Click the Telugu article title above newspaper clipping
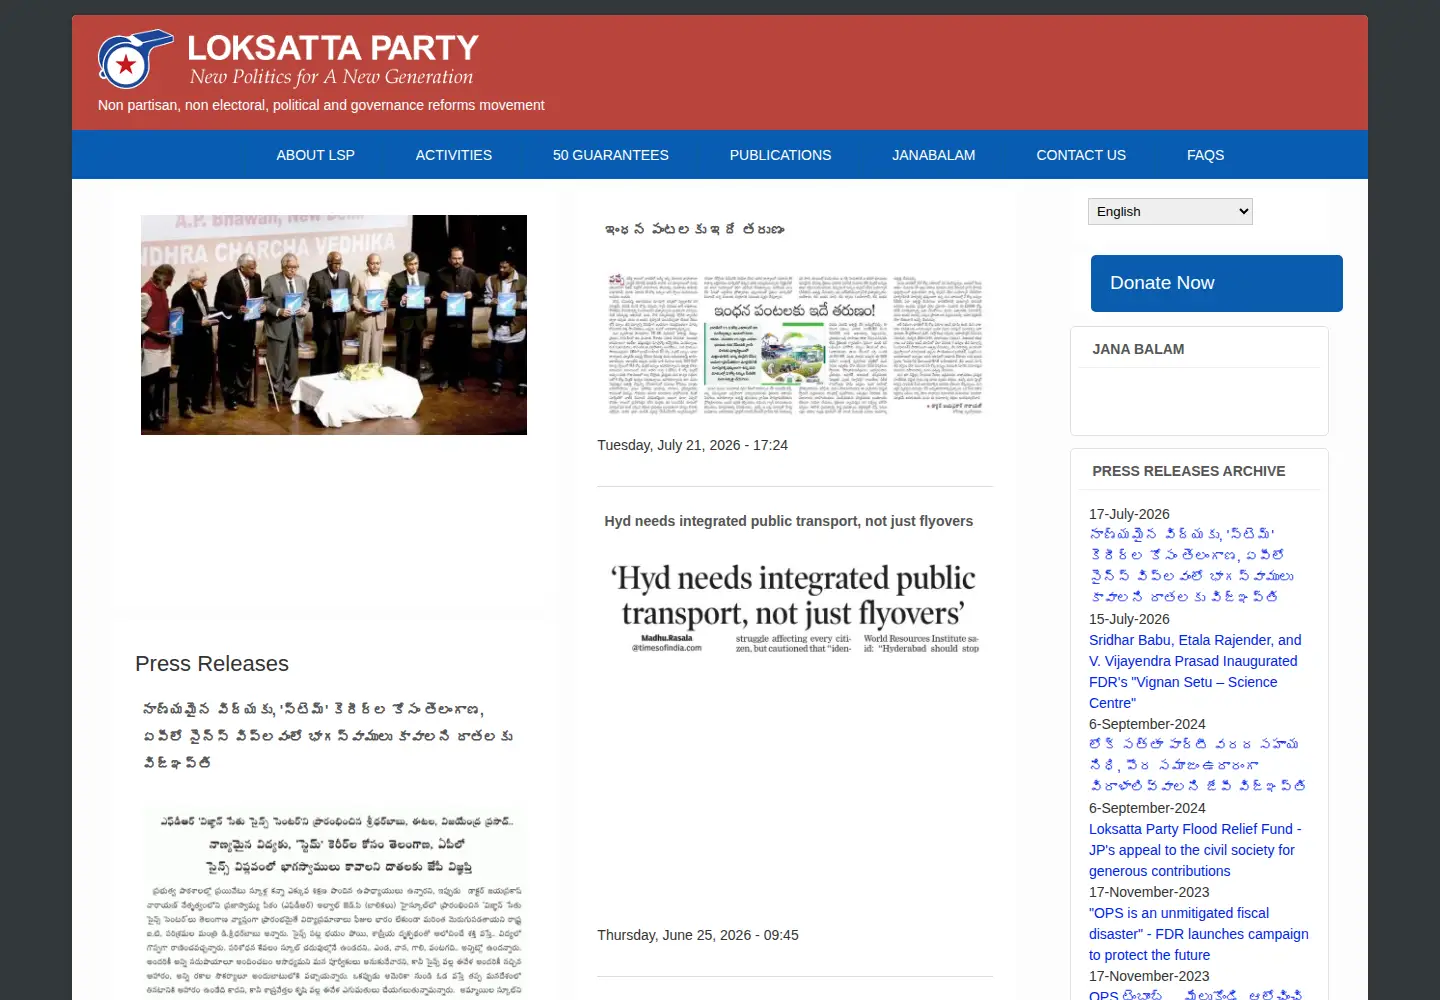The width and height of the screenshot is (1440, 1000). [x=695, y=229]
